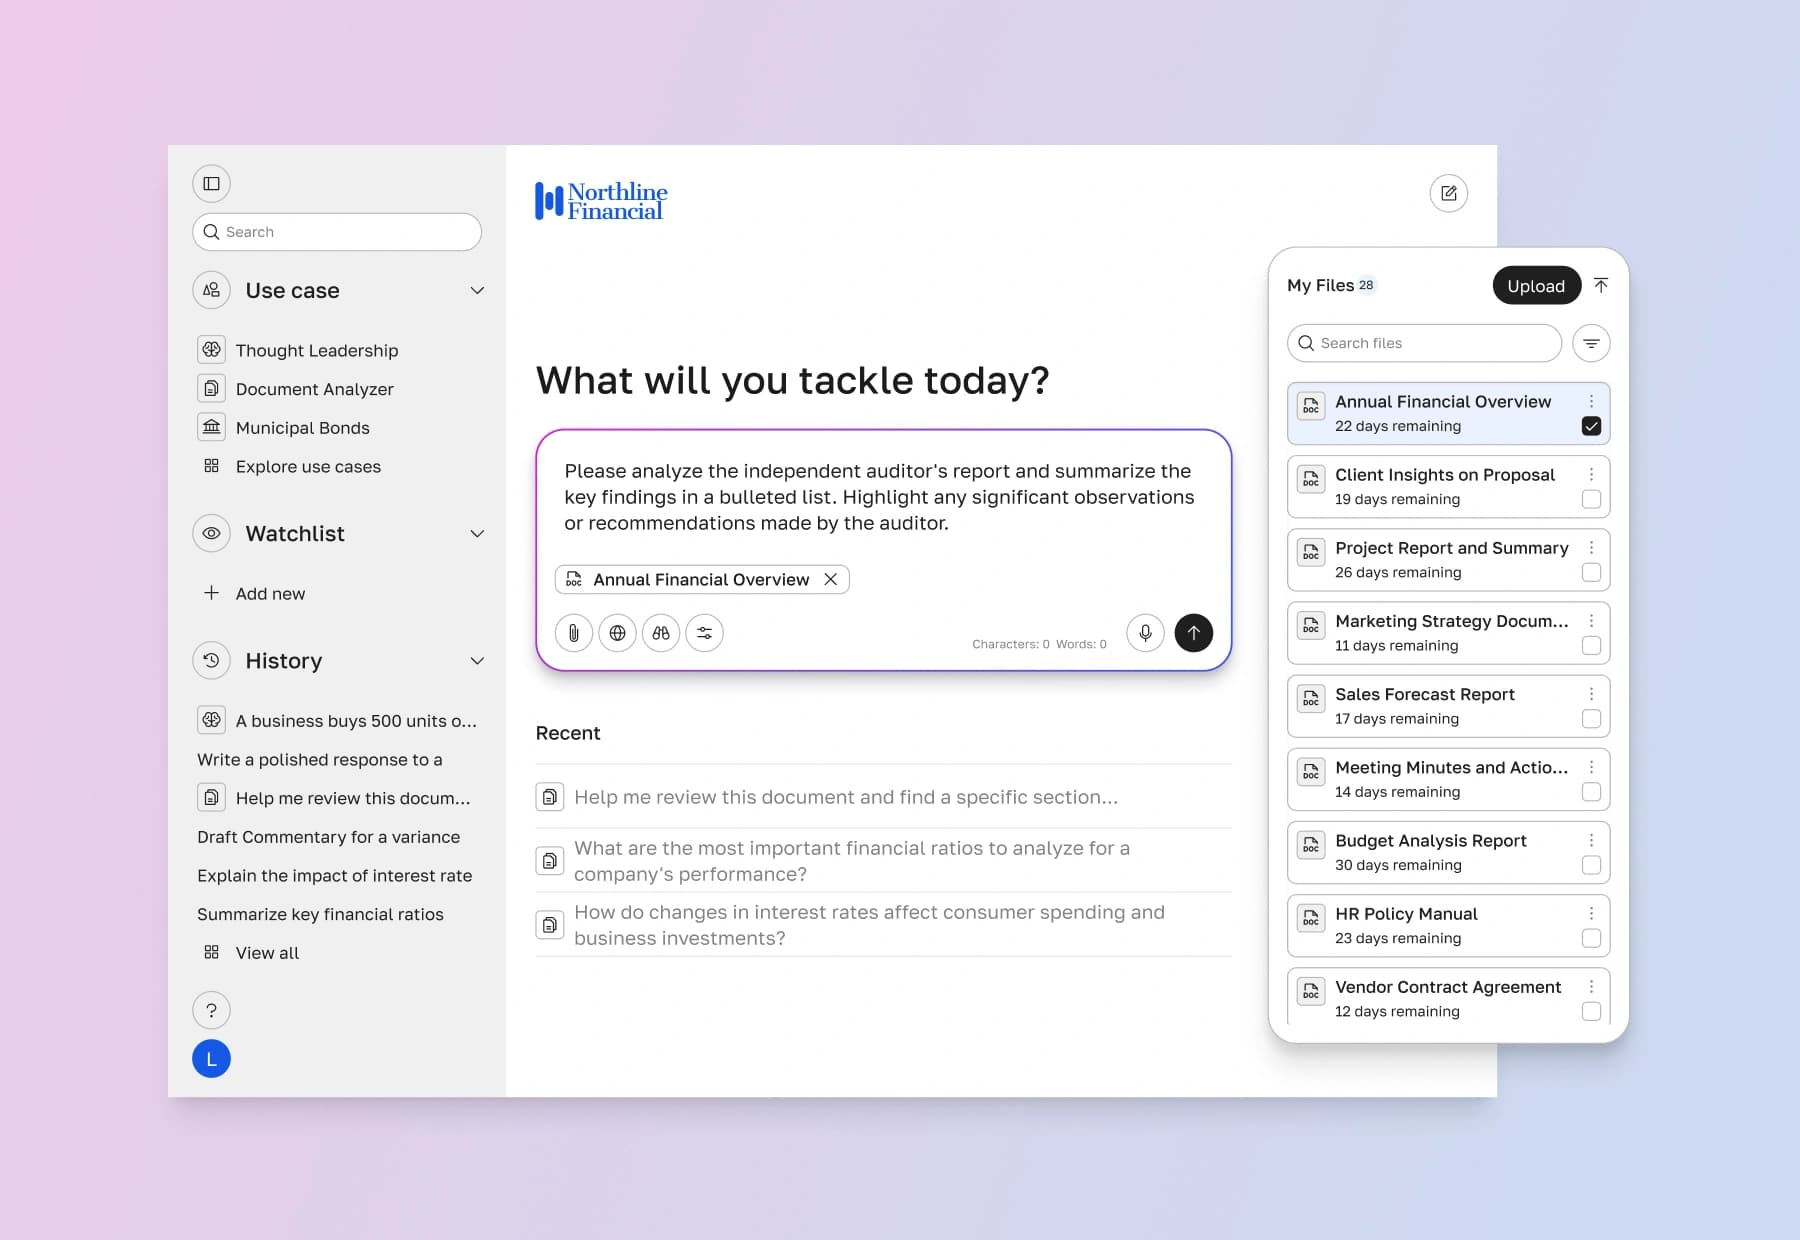
Task: Open history item Draft Commentary for a variance
Action: tap(328, 837)
